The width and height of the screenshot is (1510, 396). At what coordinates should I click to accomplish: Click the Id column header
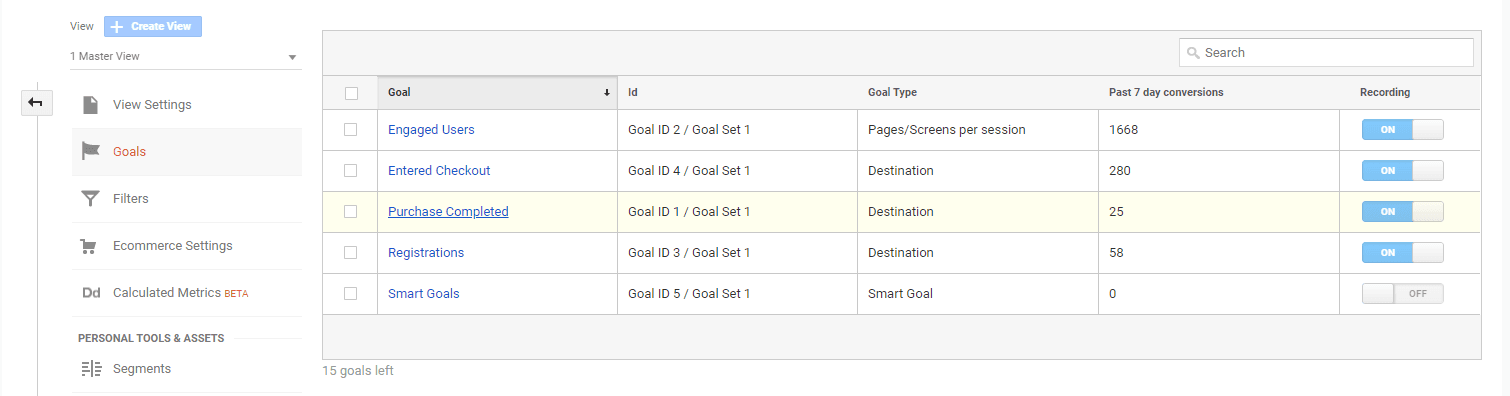coord(737,93)
